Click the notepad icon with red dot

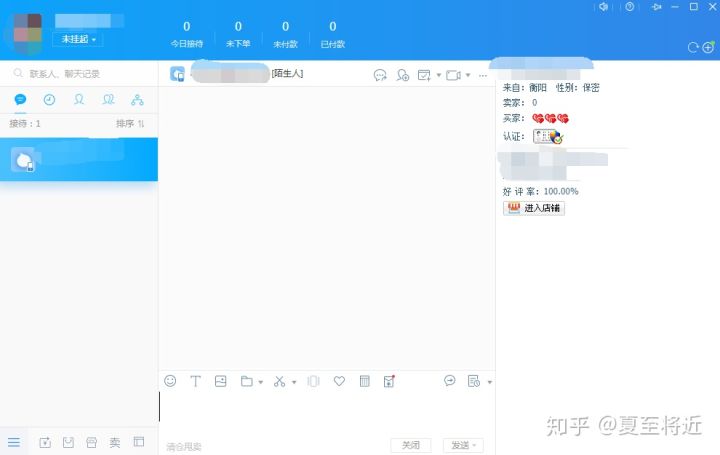click(389, 381)
